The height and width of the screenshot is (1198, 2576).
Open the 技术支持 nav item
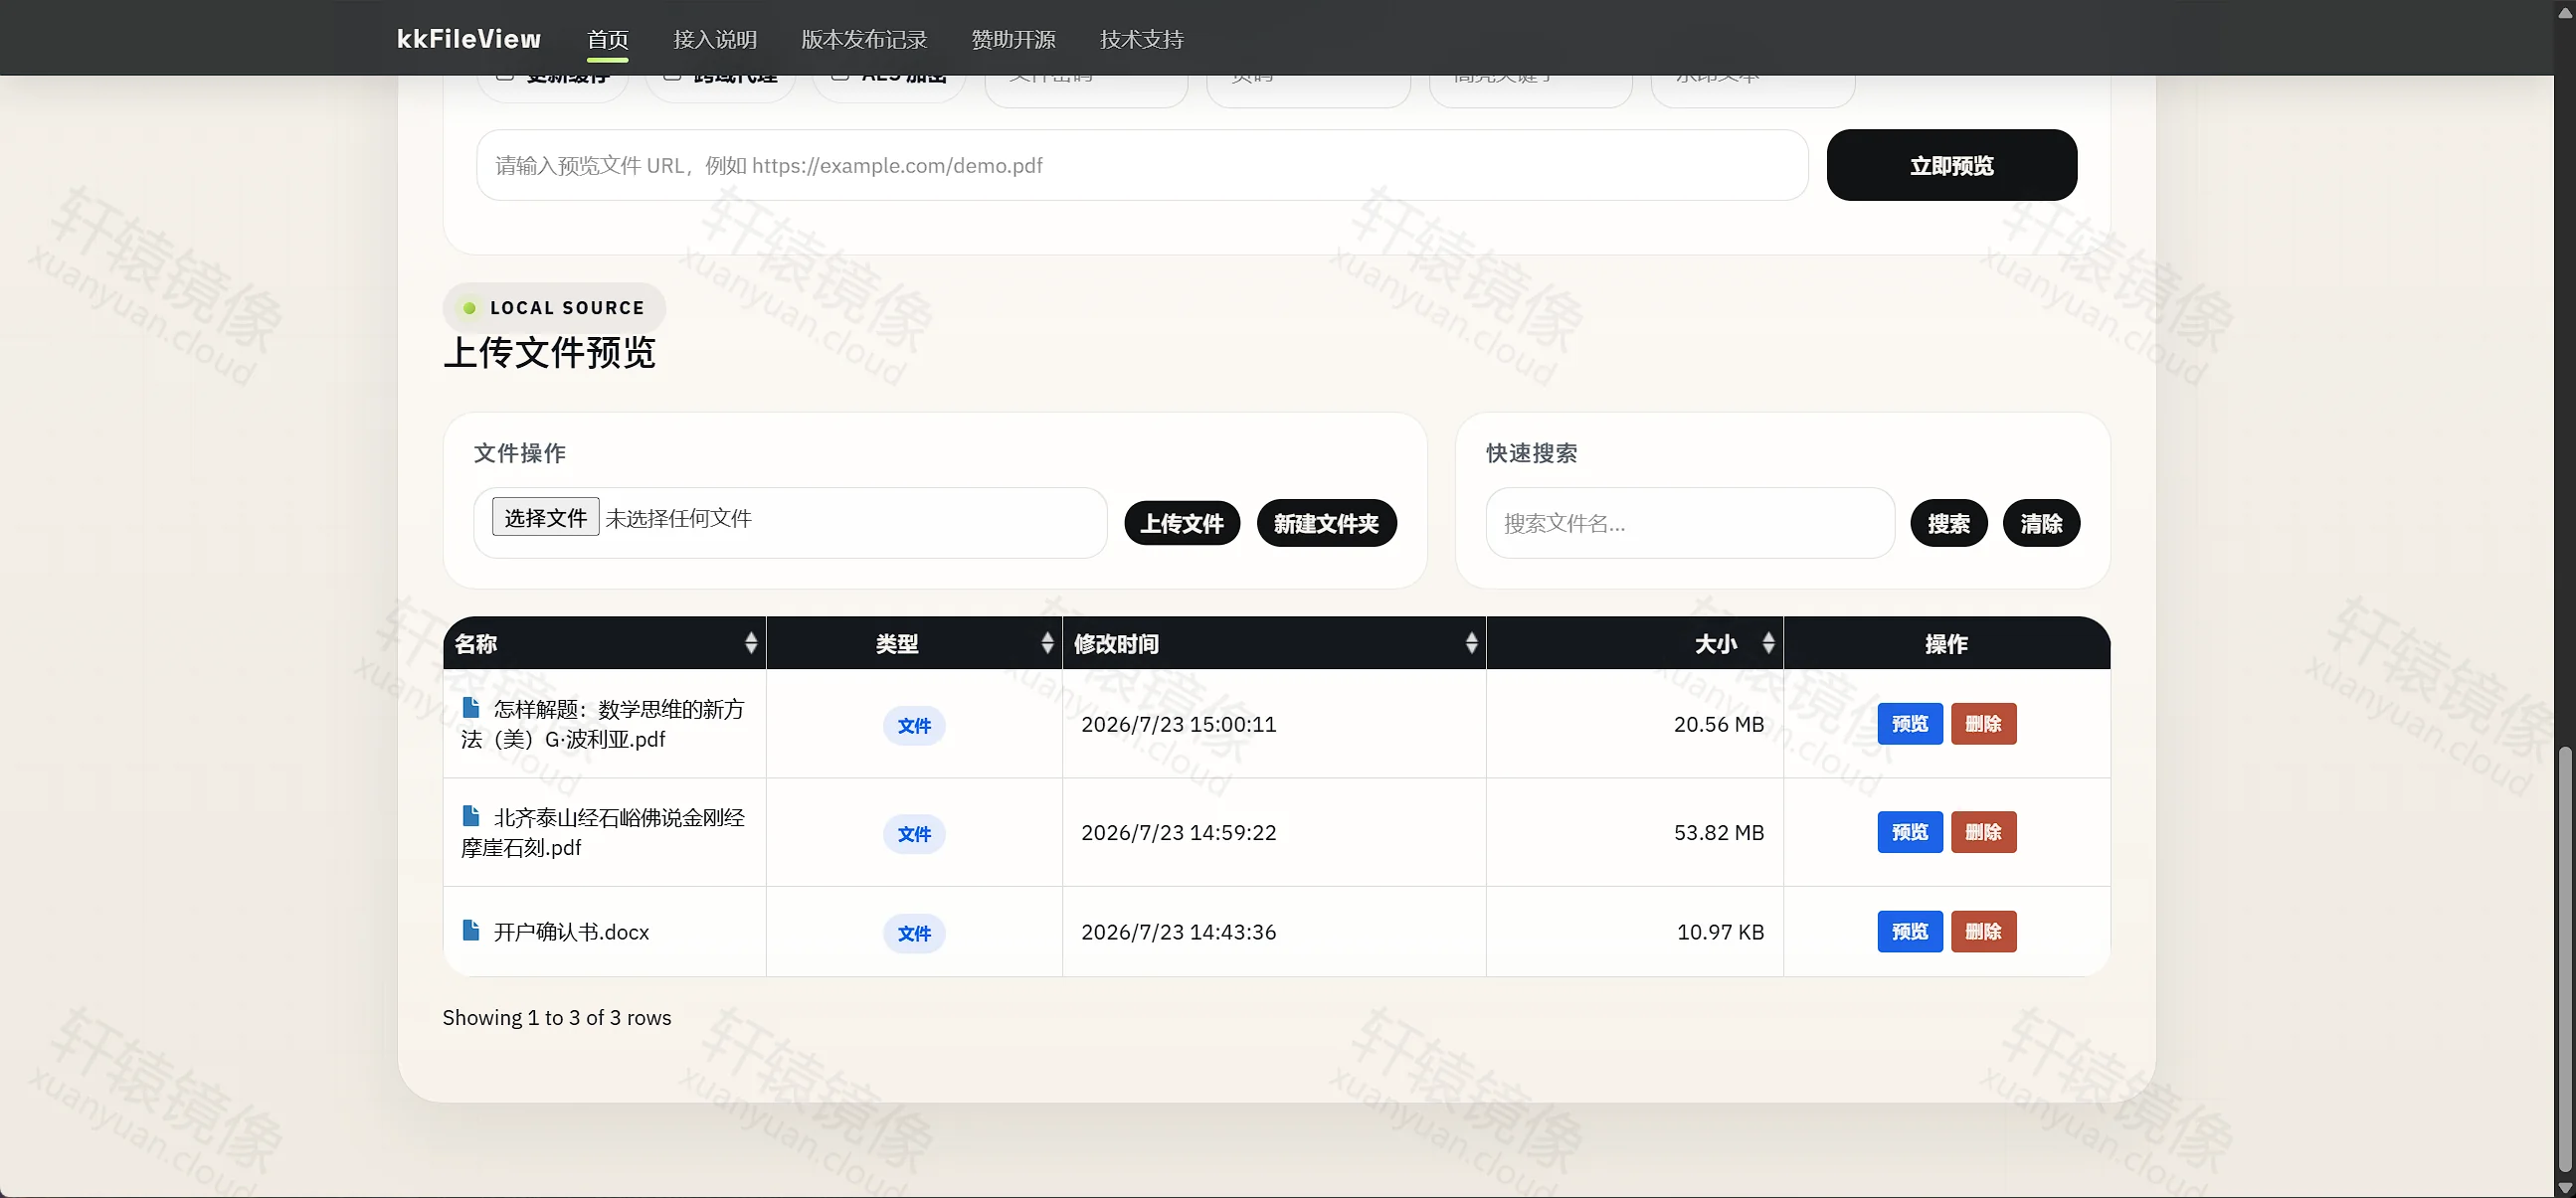pos(1141,39)
